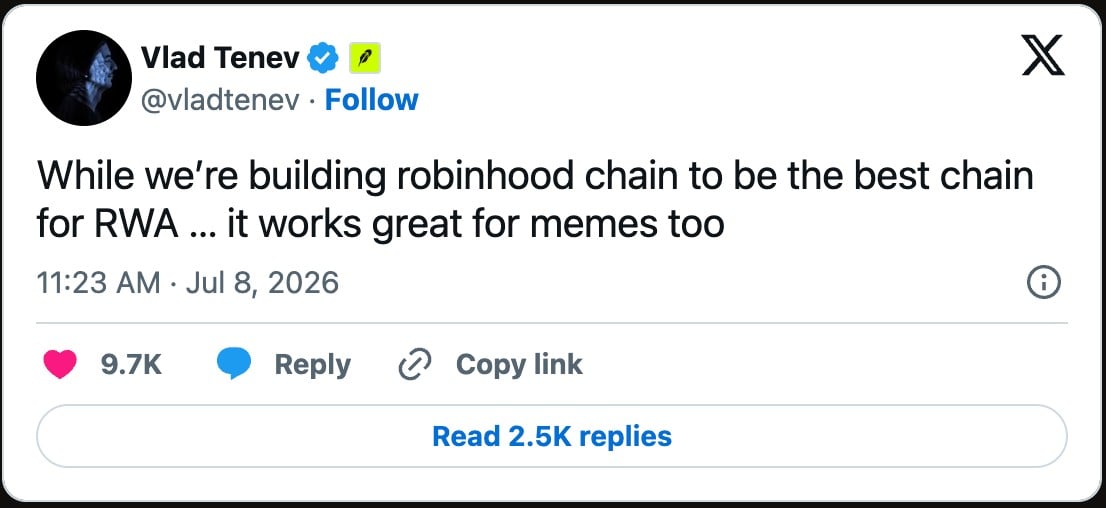Click the Reply text label
The height and width of the screenshot is (508, 1106).
tap(312, 365)
